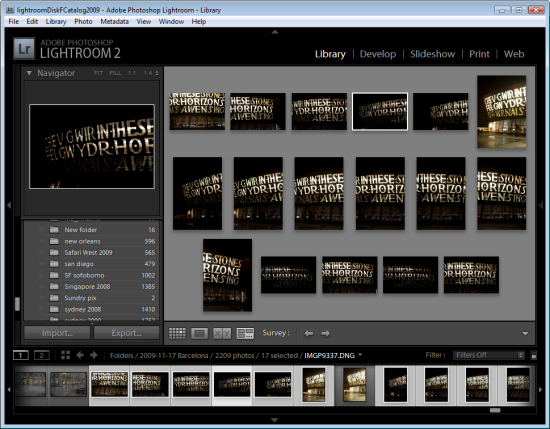Select the new orleans folder
The width and height of the screenshot is (550, 429).
[91, 241]
